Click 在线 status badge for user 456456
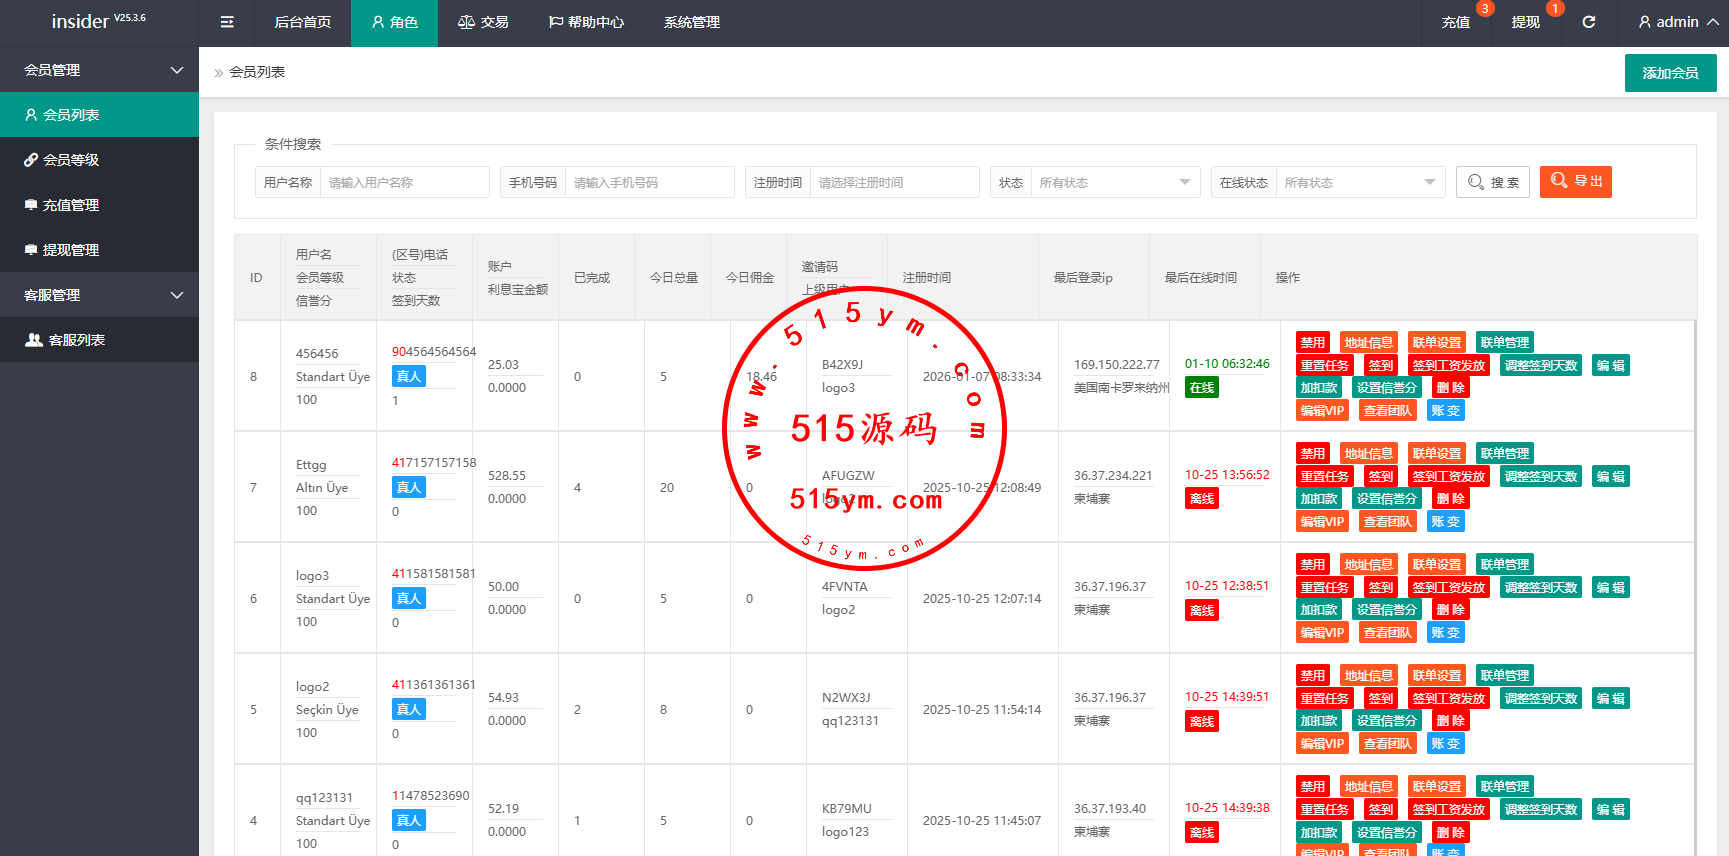The width and height of the screenshot is (1729, 856). pyautogui.click(x=1201, y=387)
